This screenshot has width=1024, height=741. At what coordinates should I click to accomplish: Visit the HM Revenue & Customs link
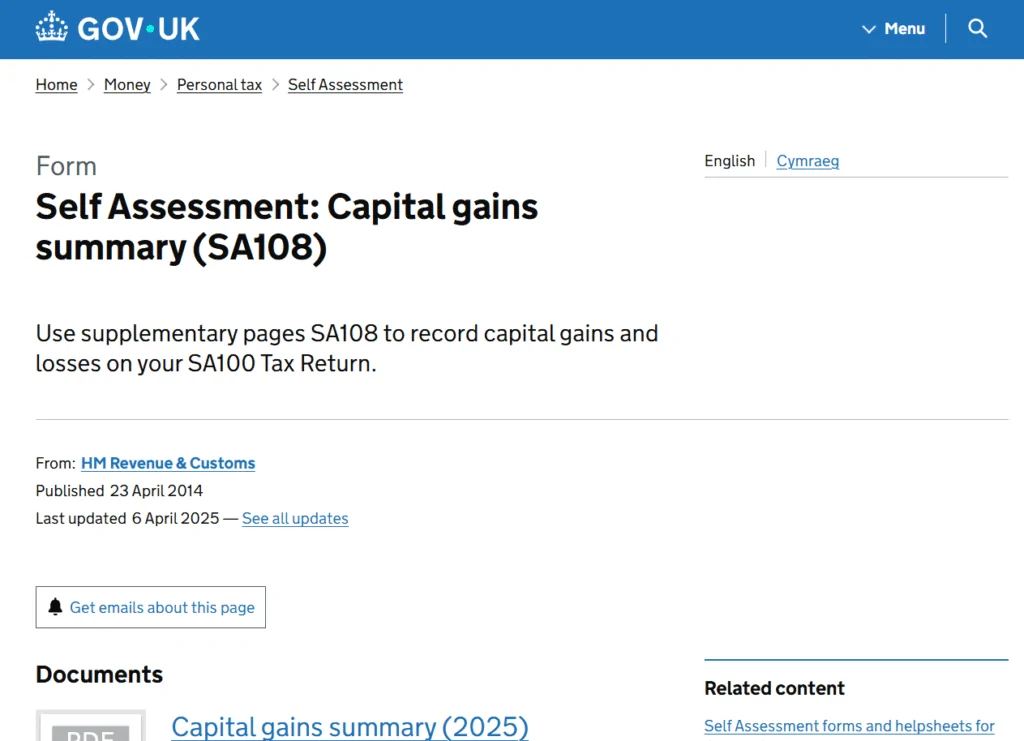coord(168,463)
